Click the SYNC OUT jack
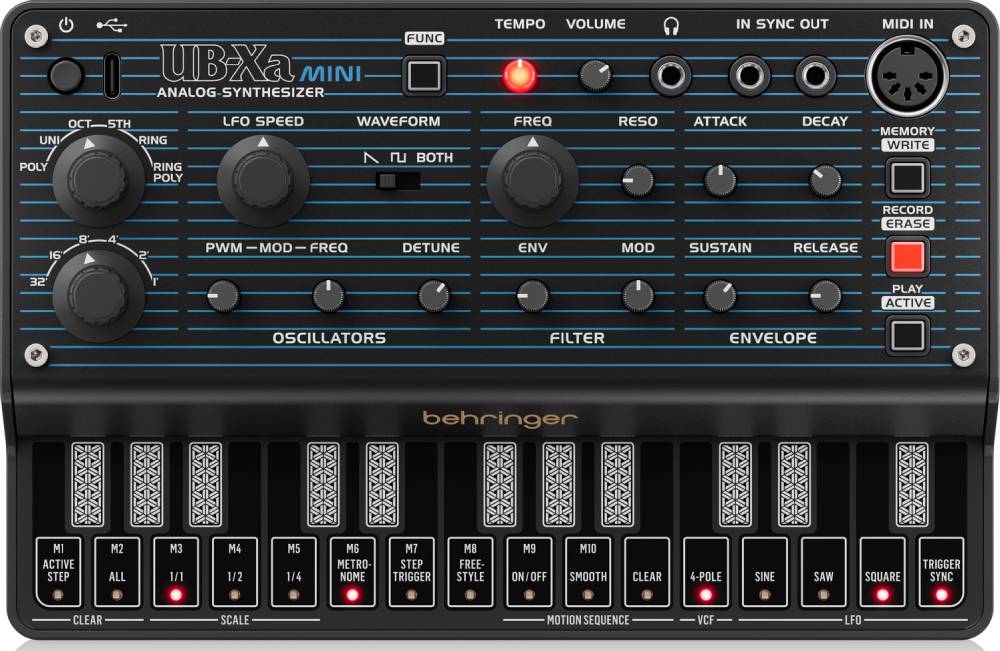The height and width of the screenshot is (651, 1000). 815,76
